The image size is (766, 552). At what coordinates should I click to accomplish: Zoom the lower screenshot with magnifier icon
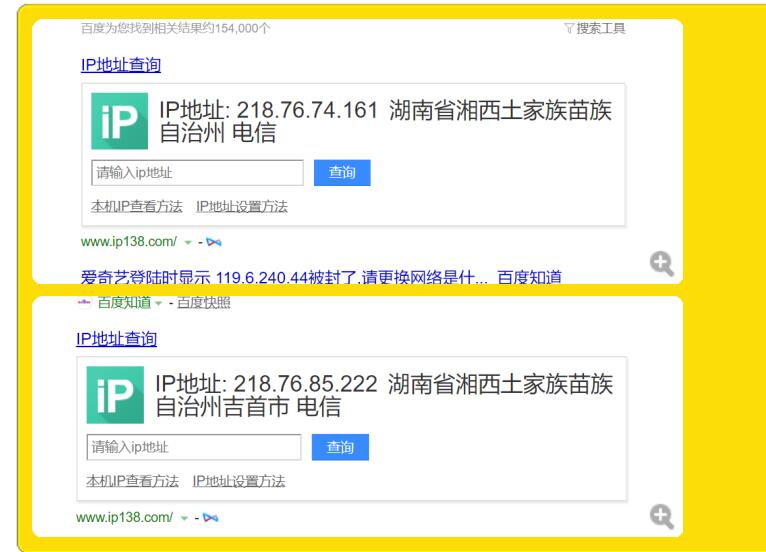[x=662, y=516]
